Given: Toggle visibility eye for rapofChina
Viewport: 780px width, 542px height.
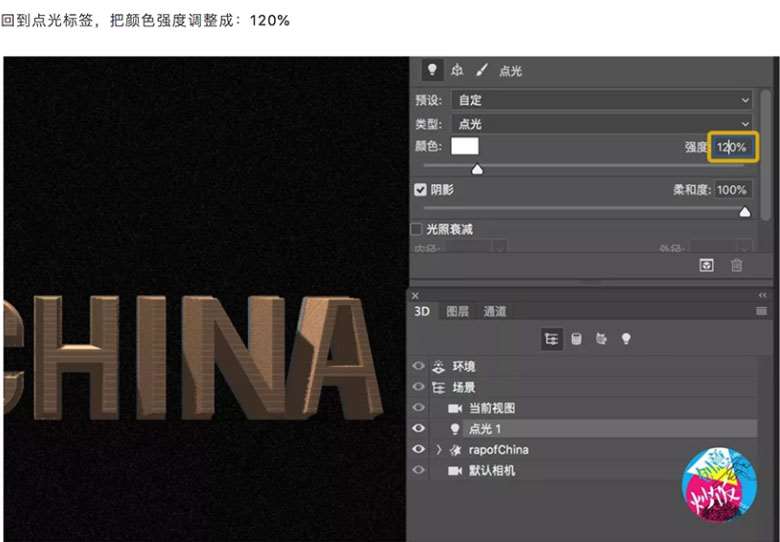Looking at the screenshot, I should pyautogui.click(x=418, y=449).
